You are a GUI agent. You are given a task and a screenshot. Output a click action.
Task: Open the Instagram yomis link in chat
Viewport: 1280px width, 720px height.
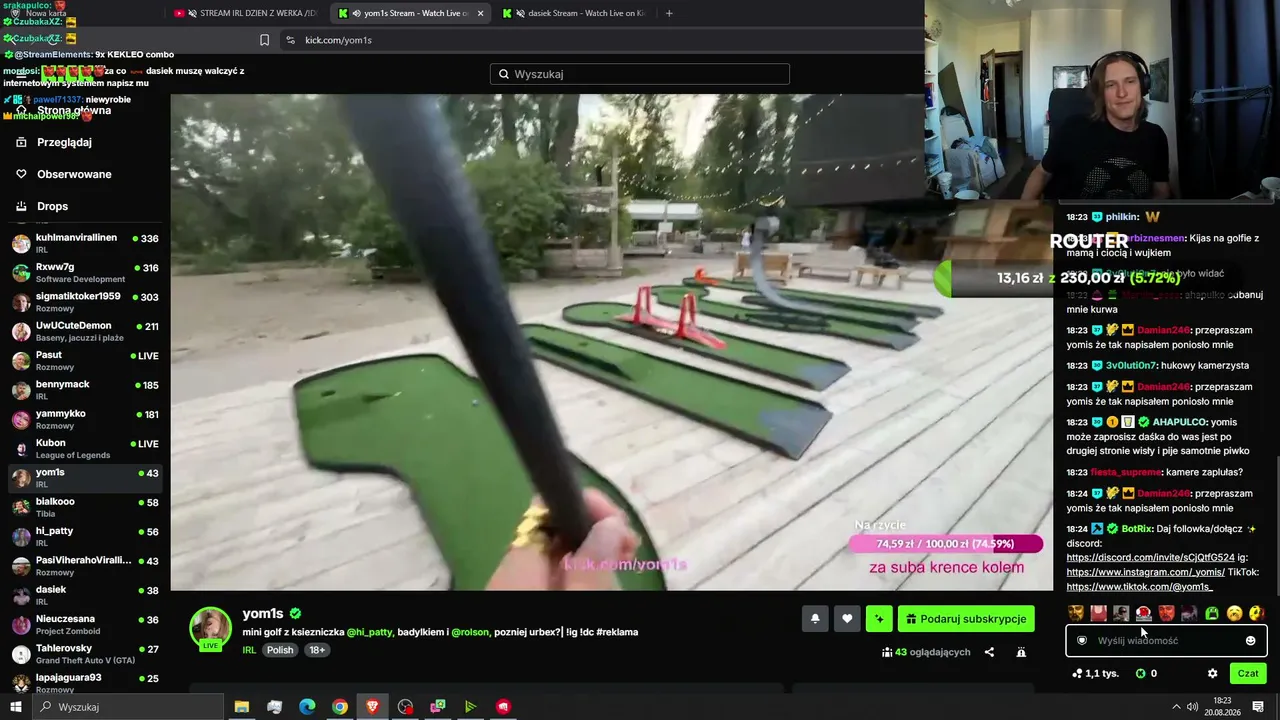point(1145,572)
